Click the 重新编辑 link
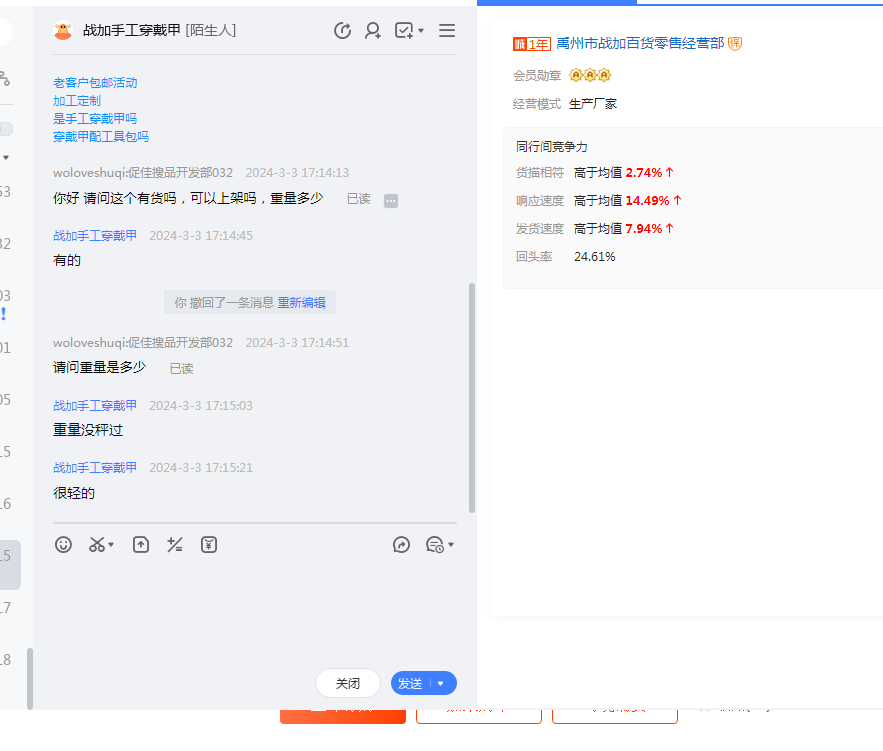Image resolution: width=883 pixels, height=751 pixels. [301, 303]
